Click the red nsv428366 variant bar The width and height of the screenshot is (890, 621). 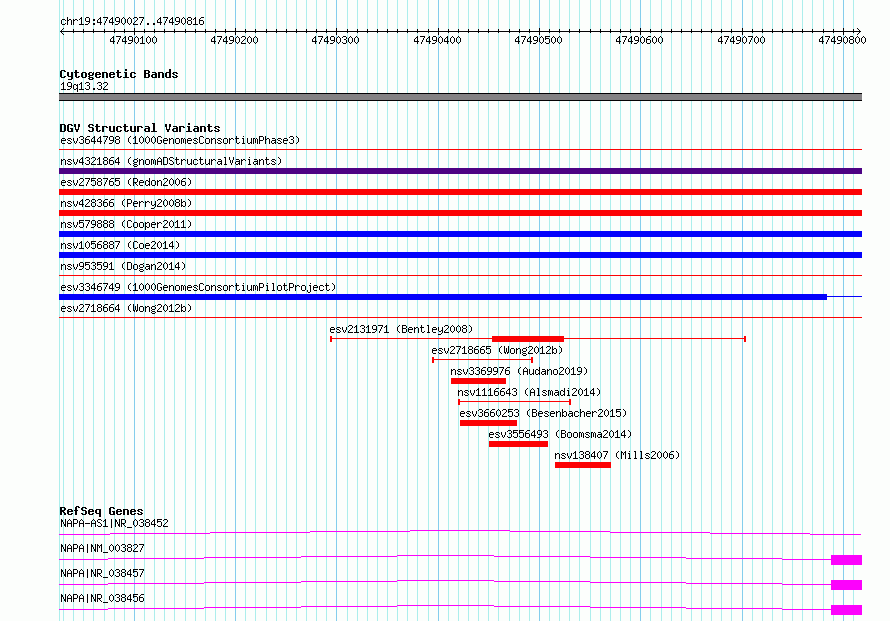tap(460, 213)
